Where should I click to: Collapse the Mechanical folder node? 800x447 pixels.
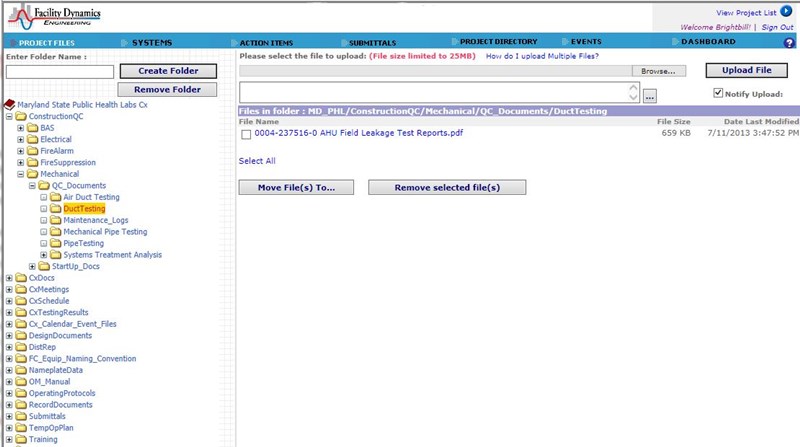tap(21, 174)
